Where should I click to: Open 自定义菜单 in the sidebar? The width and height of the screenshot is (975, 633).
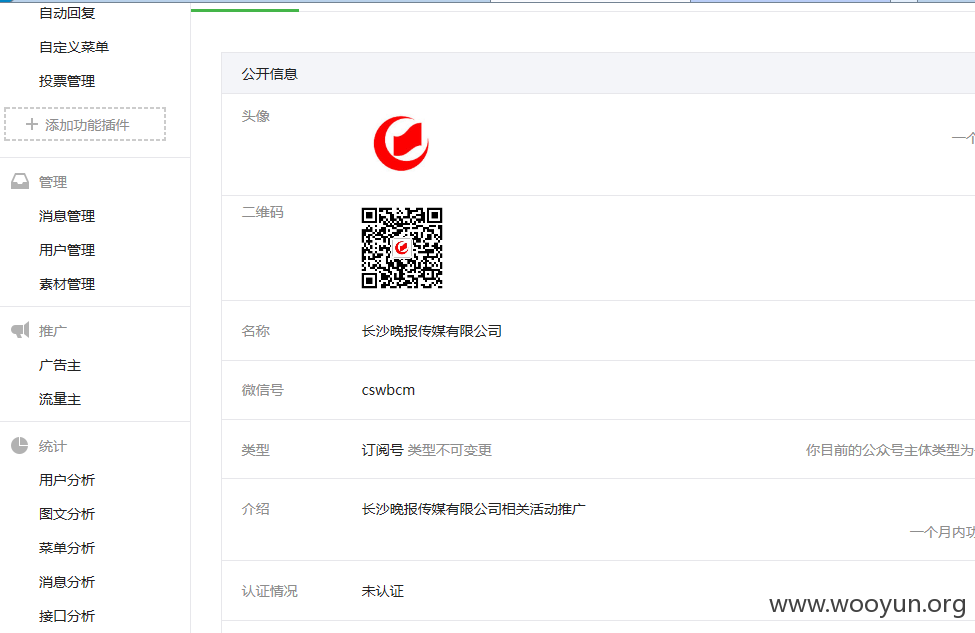tap(73, 47)
